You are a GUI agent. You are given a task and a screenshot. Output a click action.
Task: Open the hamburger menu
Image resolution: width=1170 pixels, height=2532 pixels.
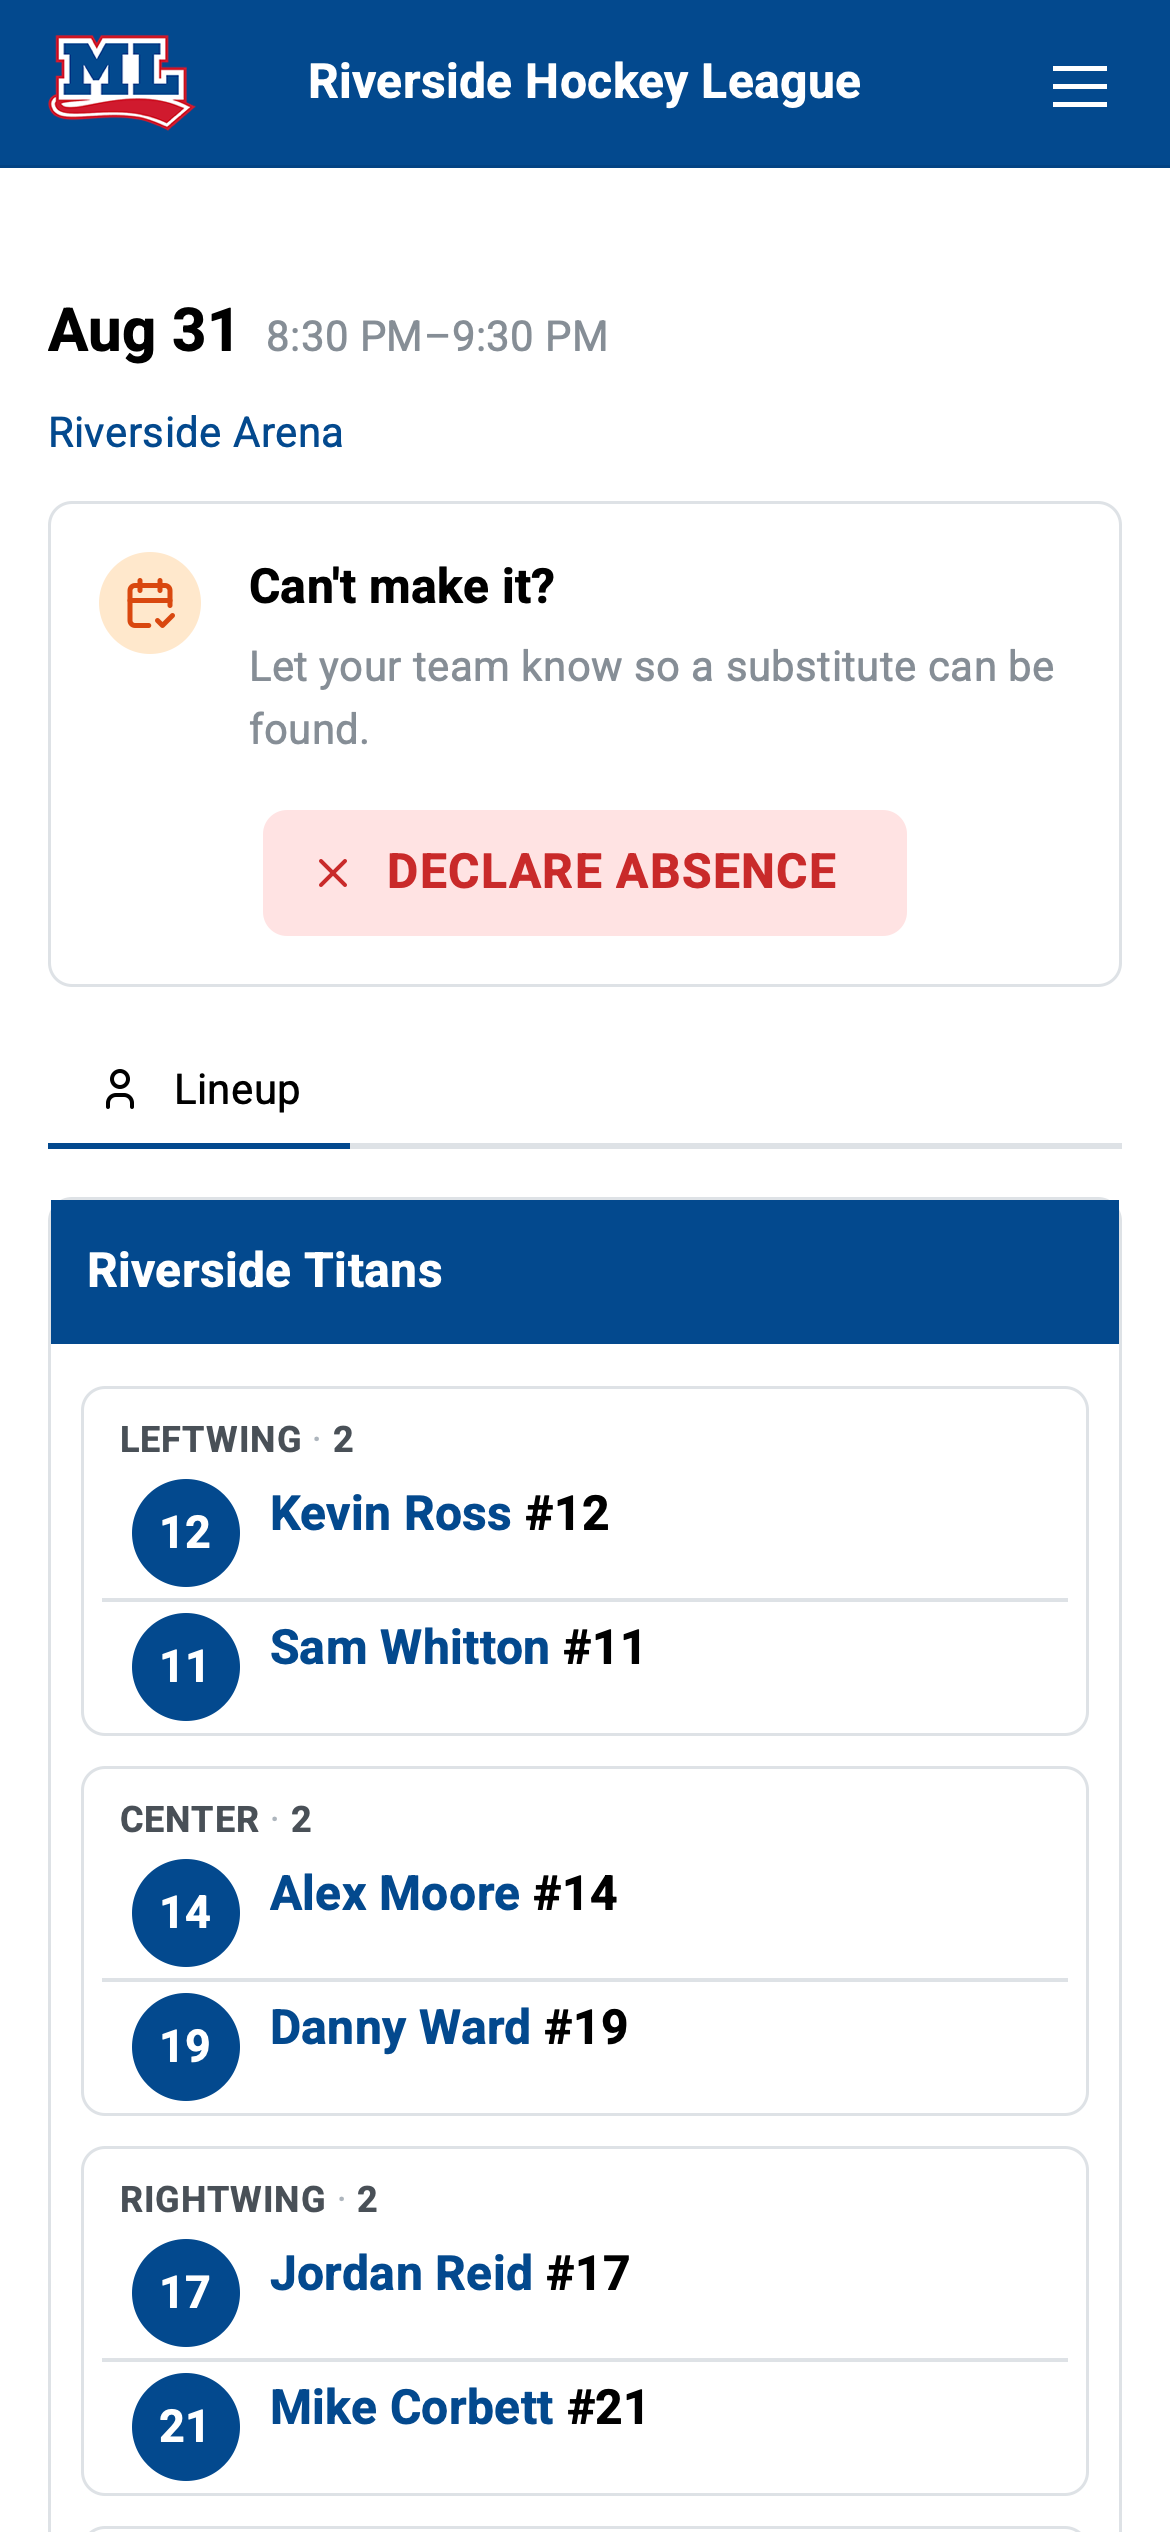pyautogui.click(x=1079, y=86)
